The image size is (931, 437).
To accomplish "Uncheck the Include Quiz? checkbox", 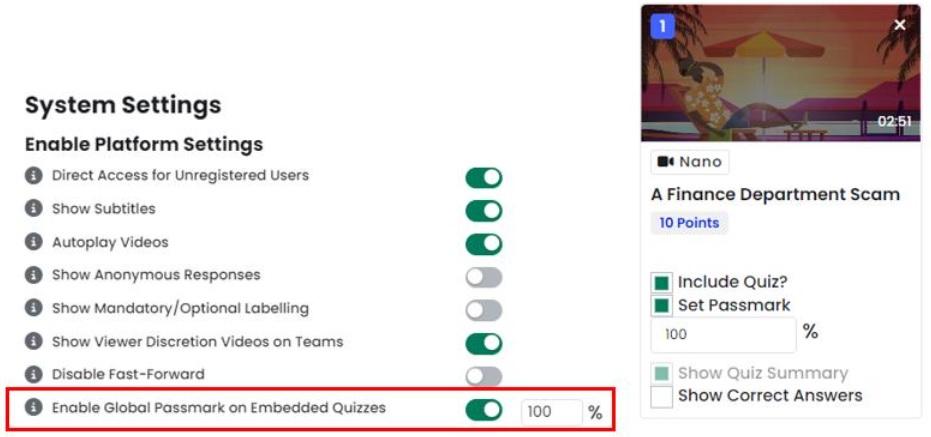I will pyautogui.click(x=661, y=283).
